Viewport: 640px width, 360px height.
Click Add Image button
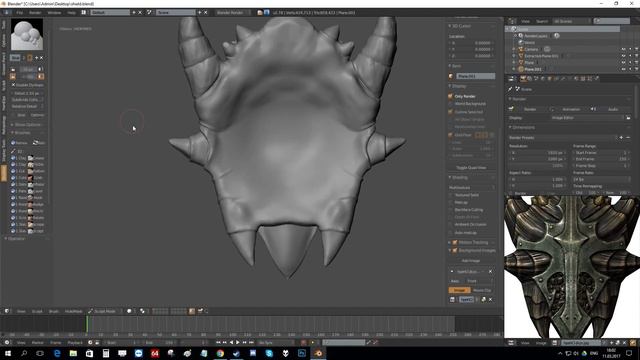point(471,260)
